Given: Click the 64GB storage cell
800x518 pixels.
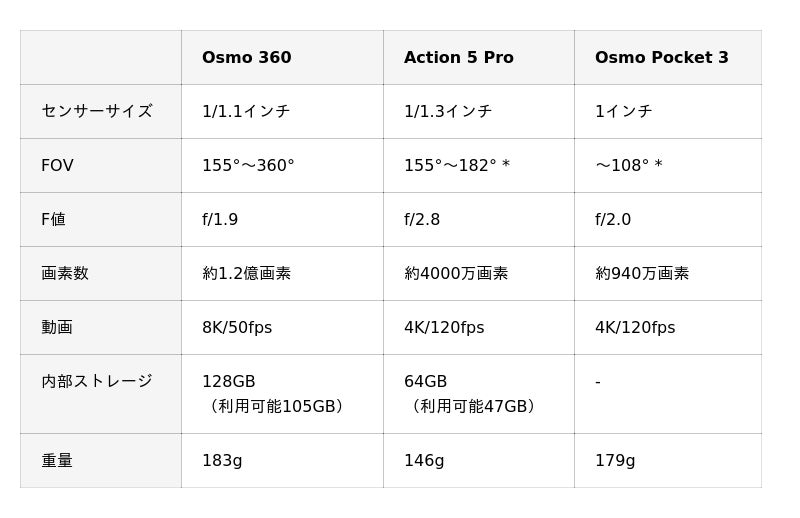Looking at the screenshot, I should click(x=426, y=382).
